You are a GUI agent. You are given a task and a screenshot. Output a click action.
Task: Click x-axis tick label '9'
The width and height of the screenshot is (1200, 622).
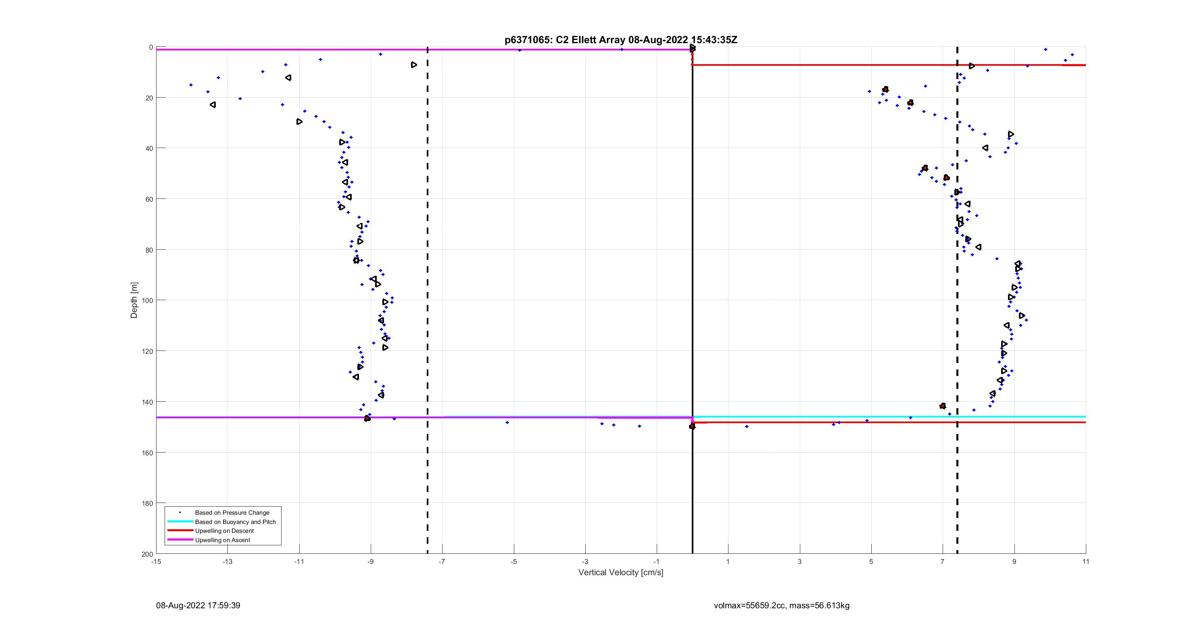point(1014,561)
